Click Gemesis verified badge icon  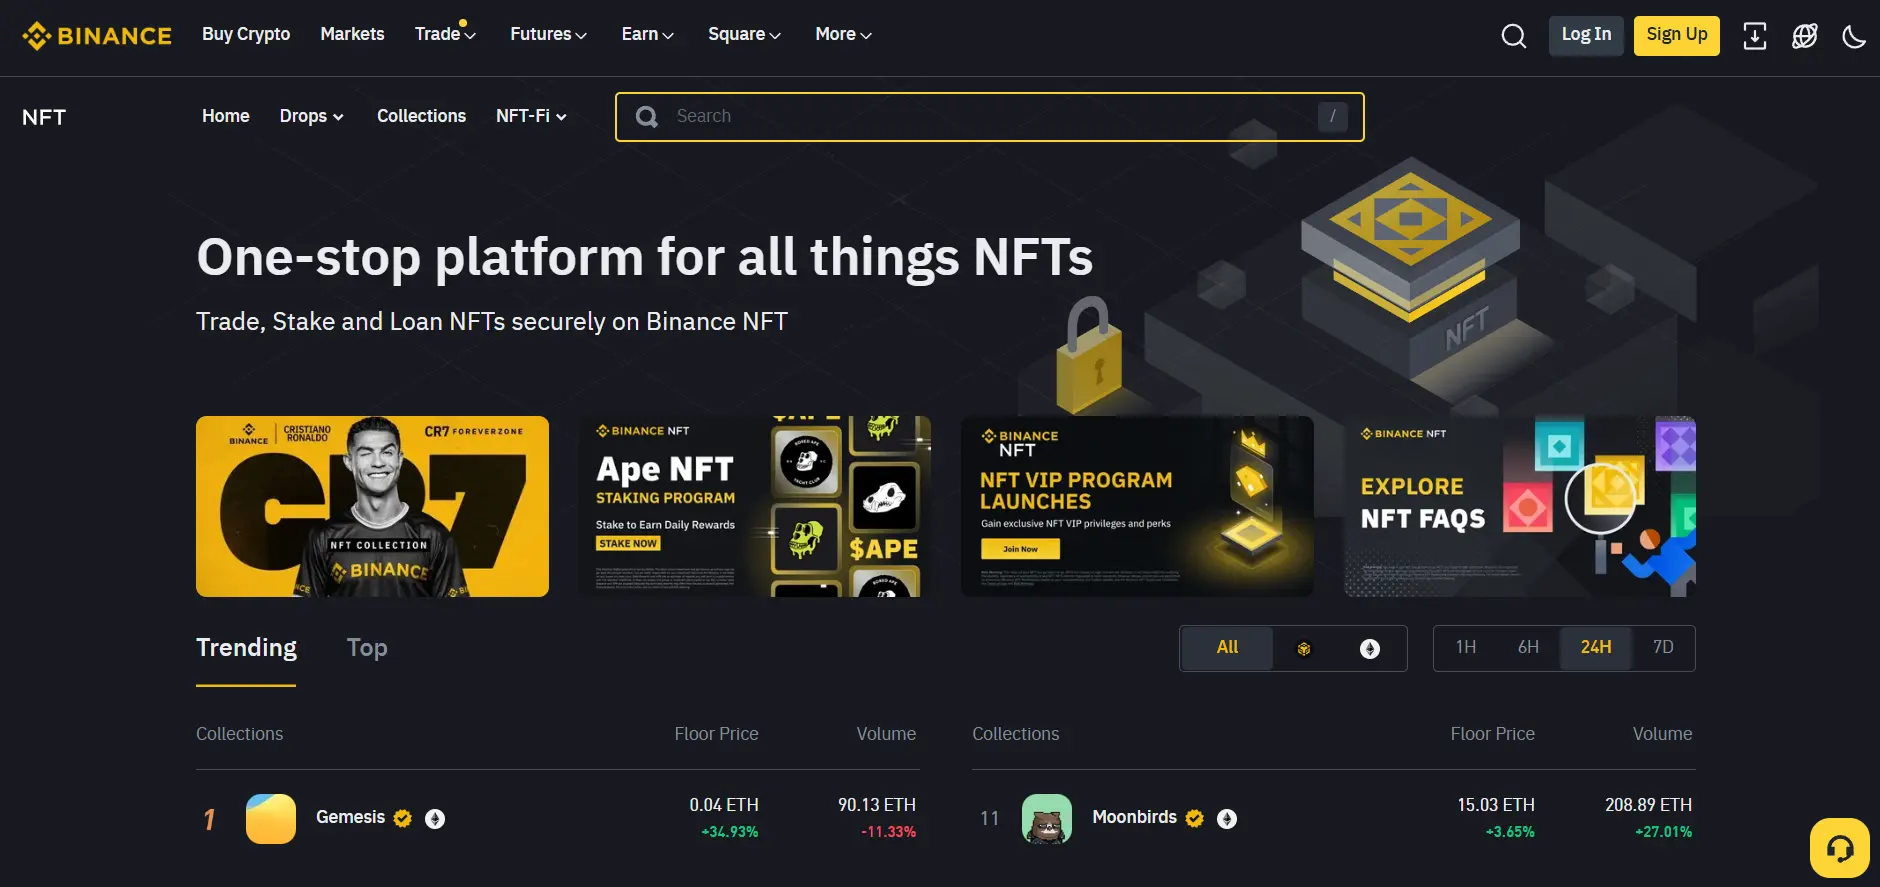(403, 818)
